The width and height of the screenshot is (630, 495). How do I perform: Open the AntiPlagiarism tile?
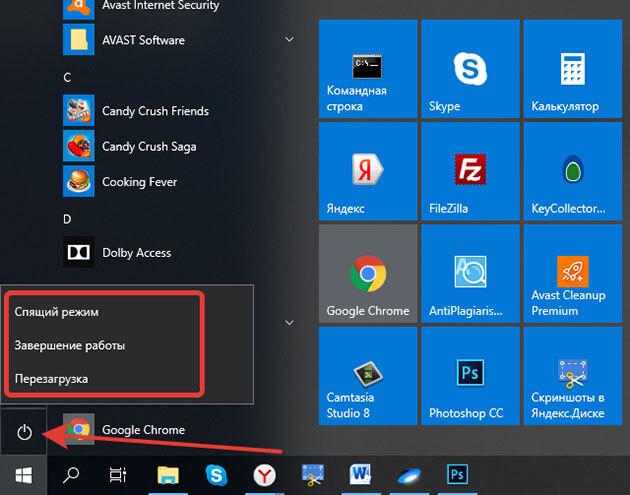470,274
